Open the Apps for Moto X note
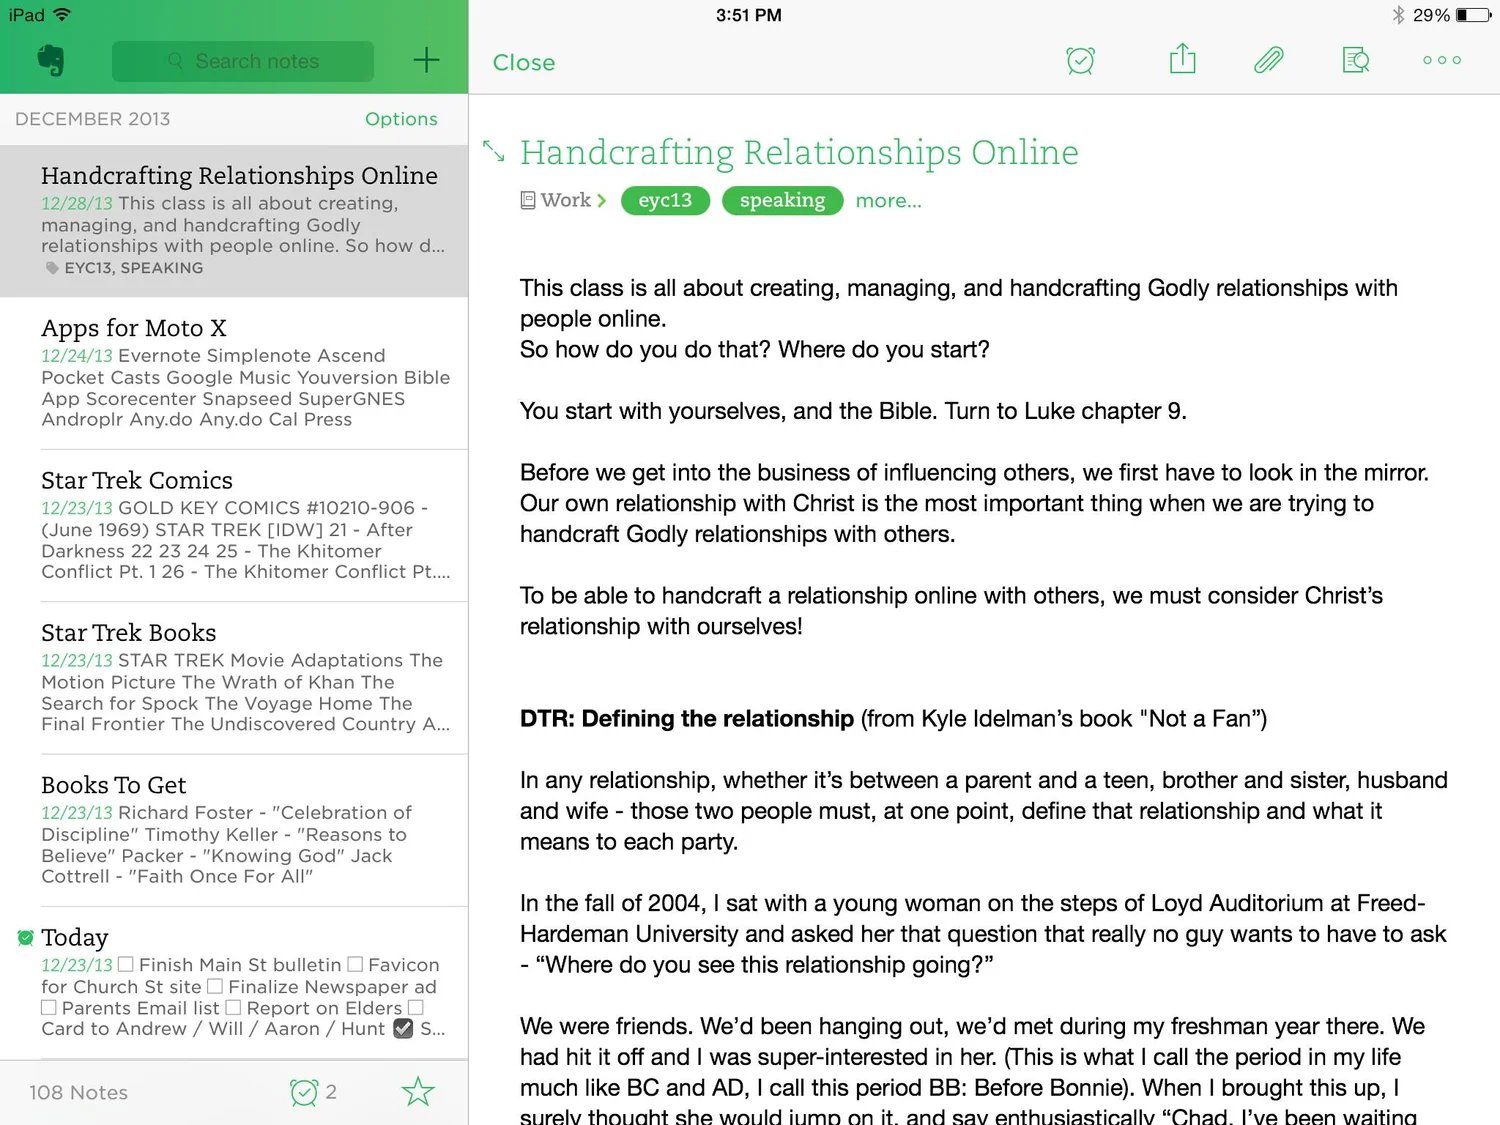 pyautogui.click(x=234, y=374)
